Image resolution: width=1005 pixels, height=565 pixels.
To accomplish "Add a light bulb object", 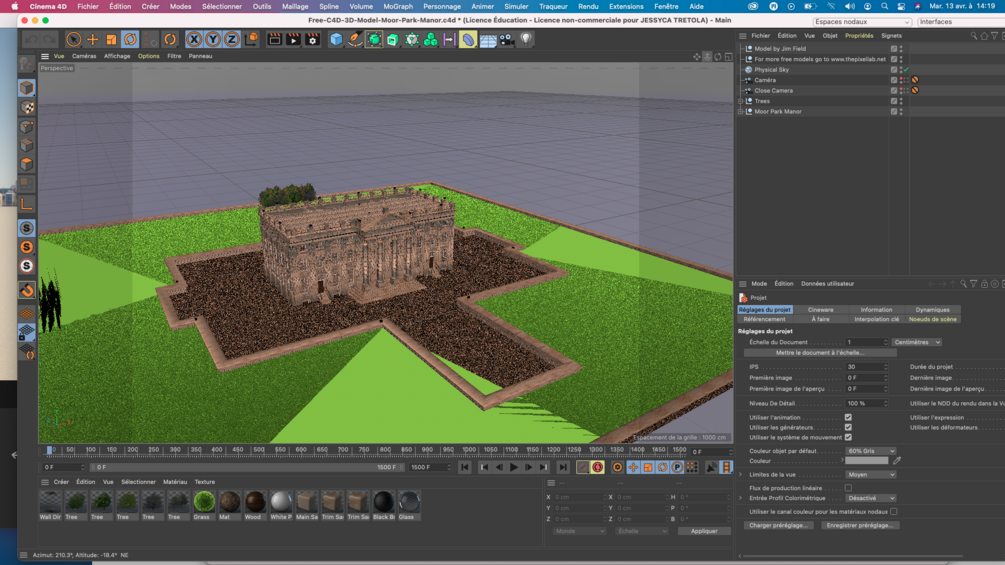I will click(526, 40).
